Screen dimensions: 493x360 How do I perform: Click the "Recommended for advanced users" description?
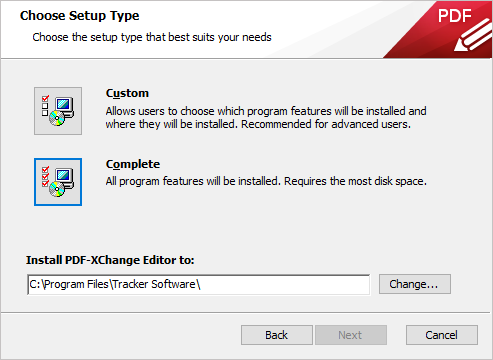(326, 124)
